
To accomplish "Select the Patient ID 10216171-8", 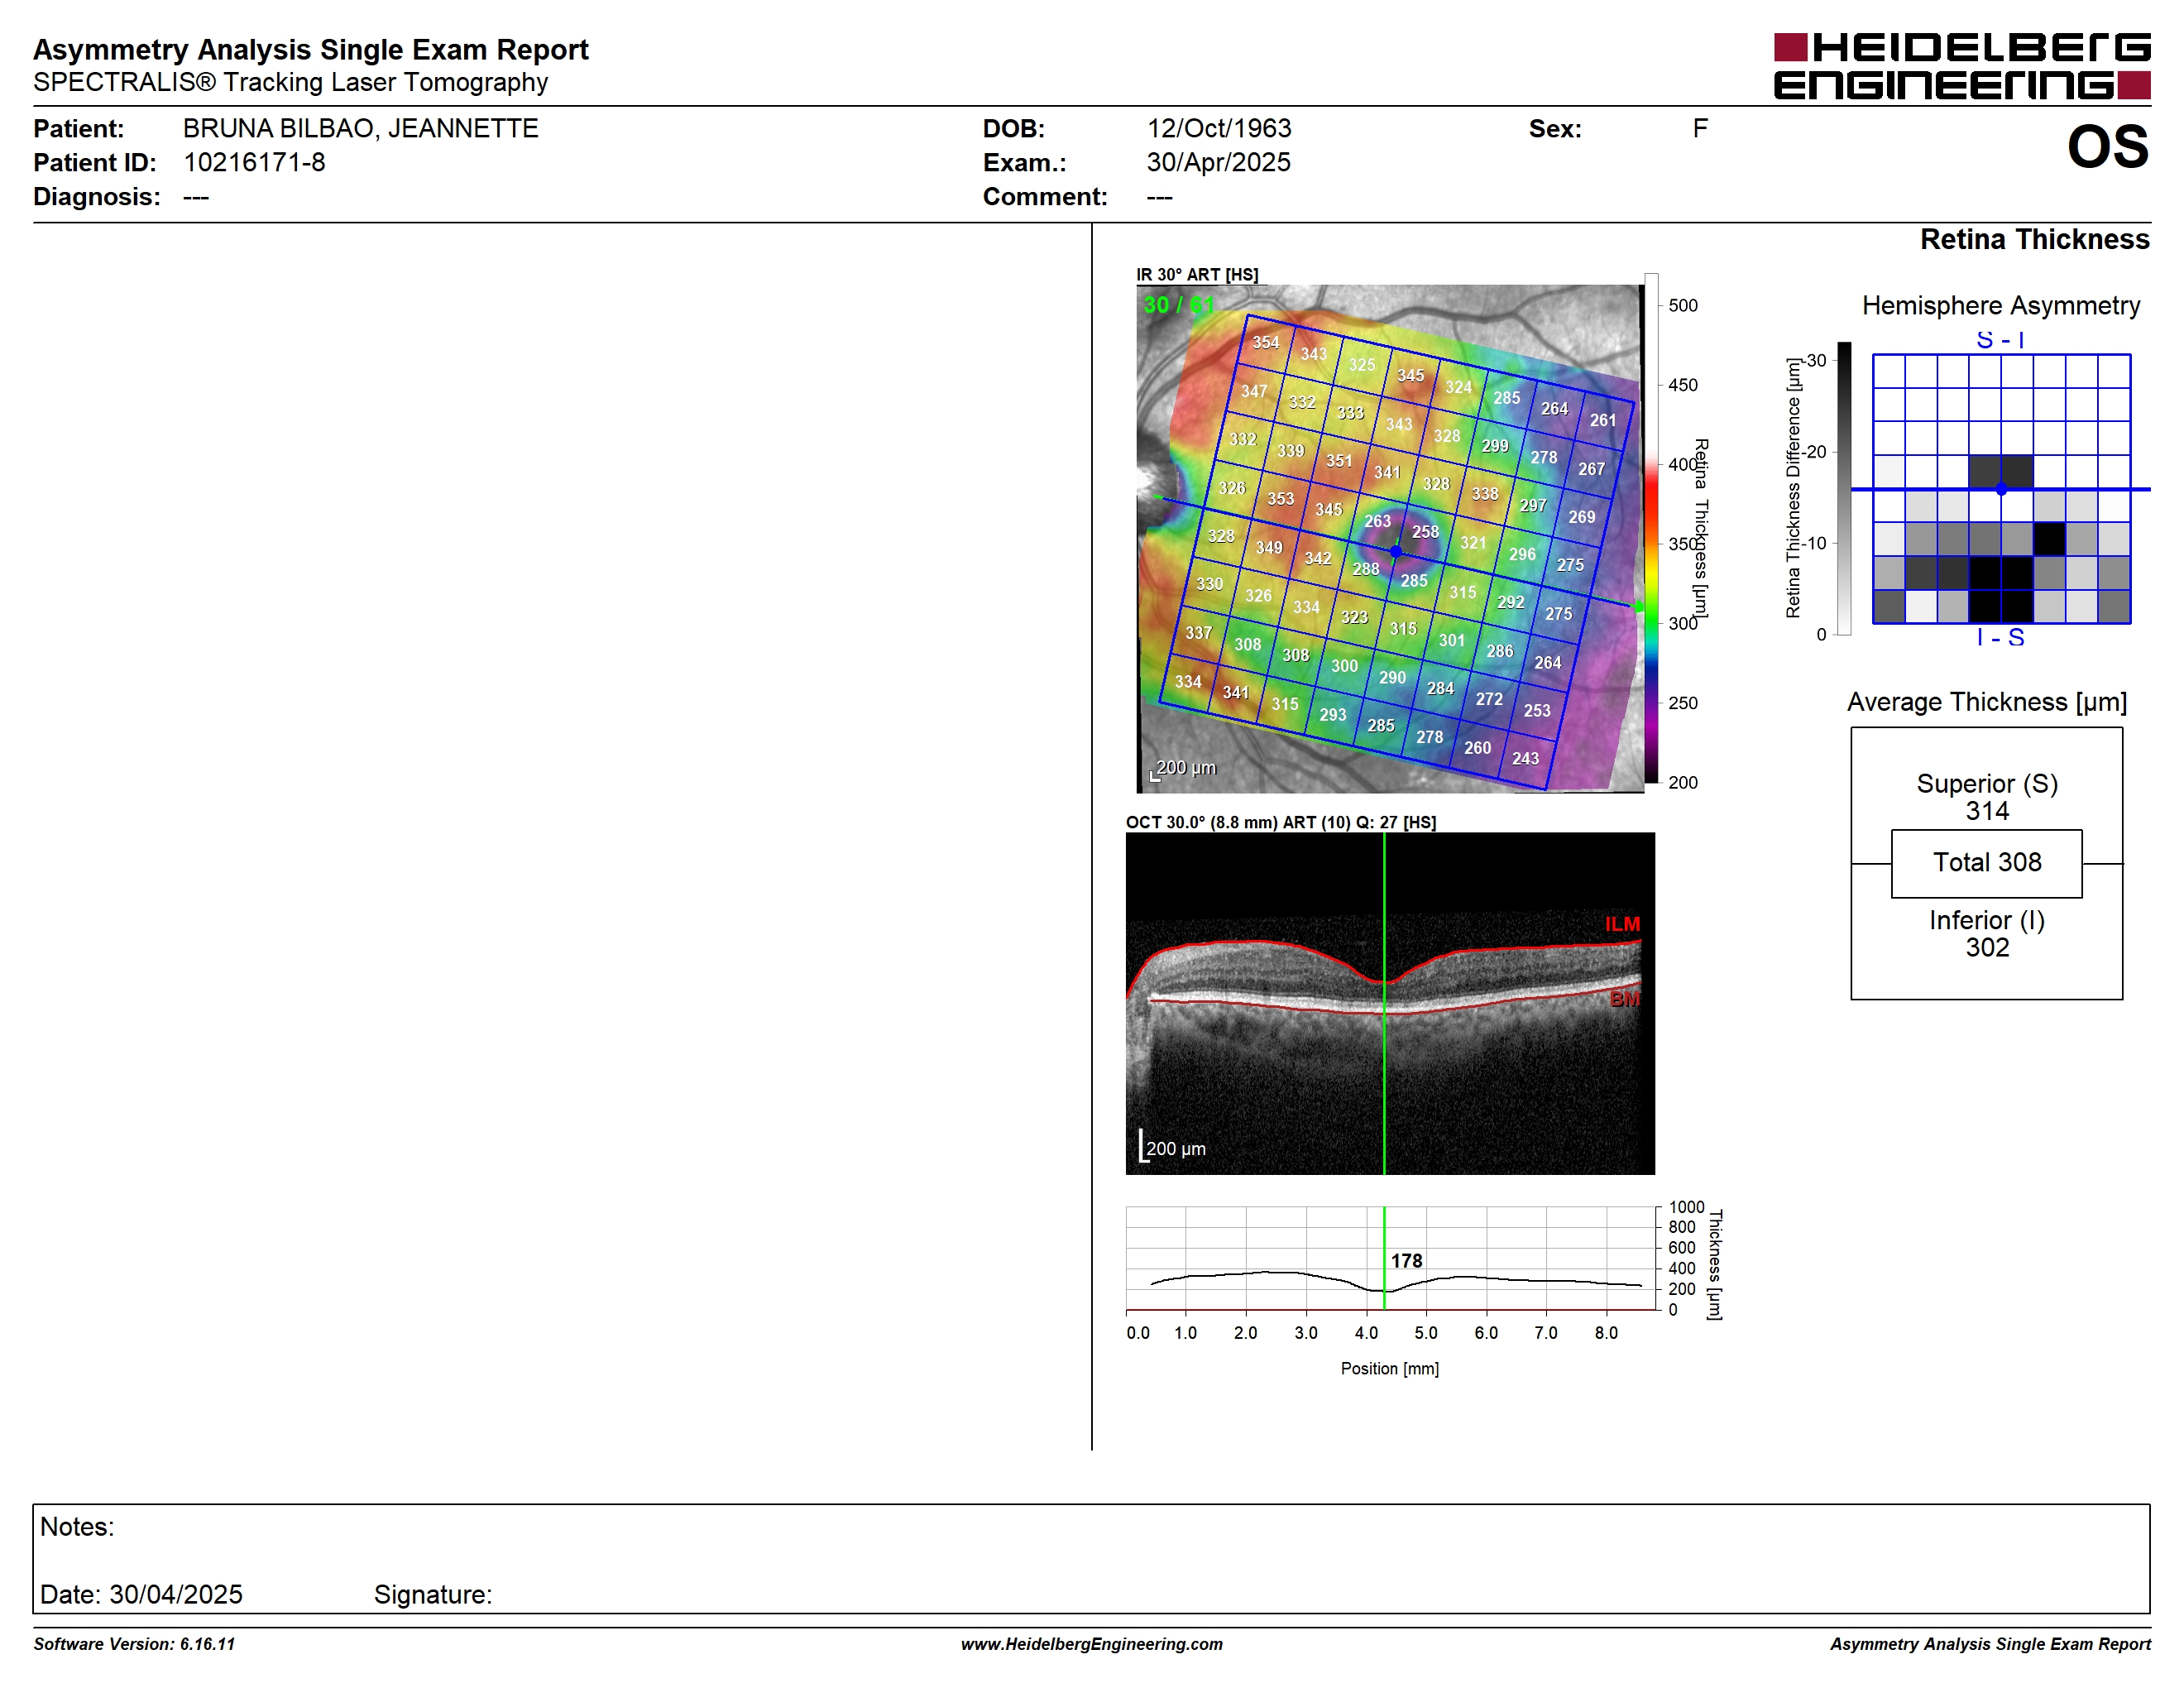I will (254, 163).
